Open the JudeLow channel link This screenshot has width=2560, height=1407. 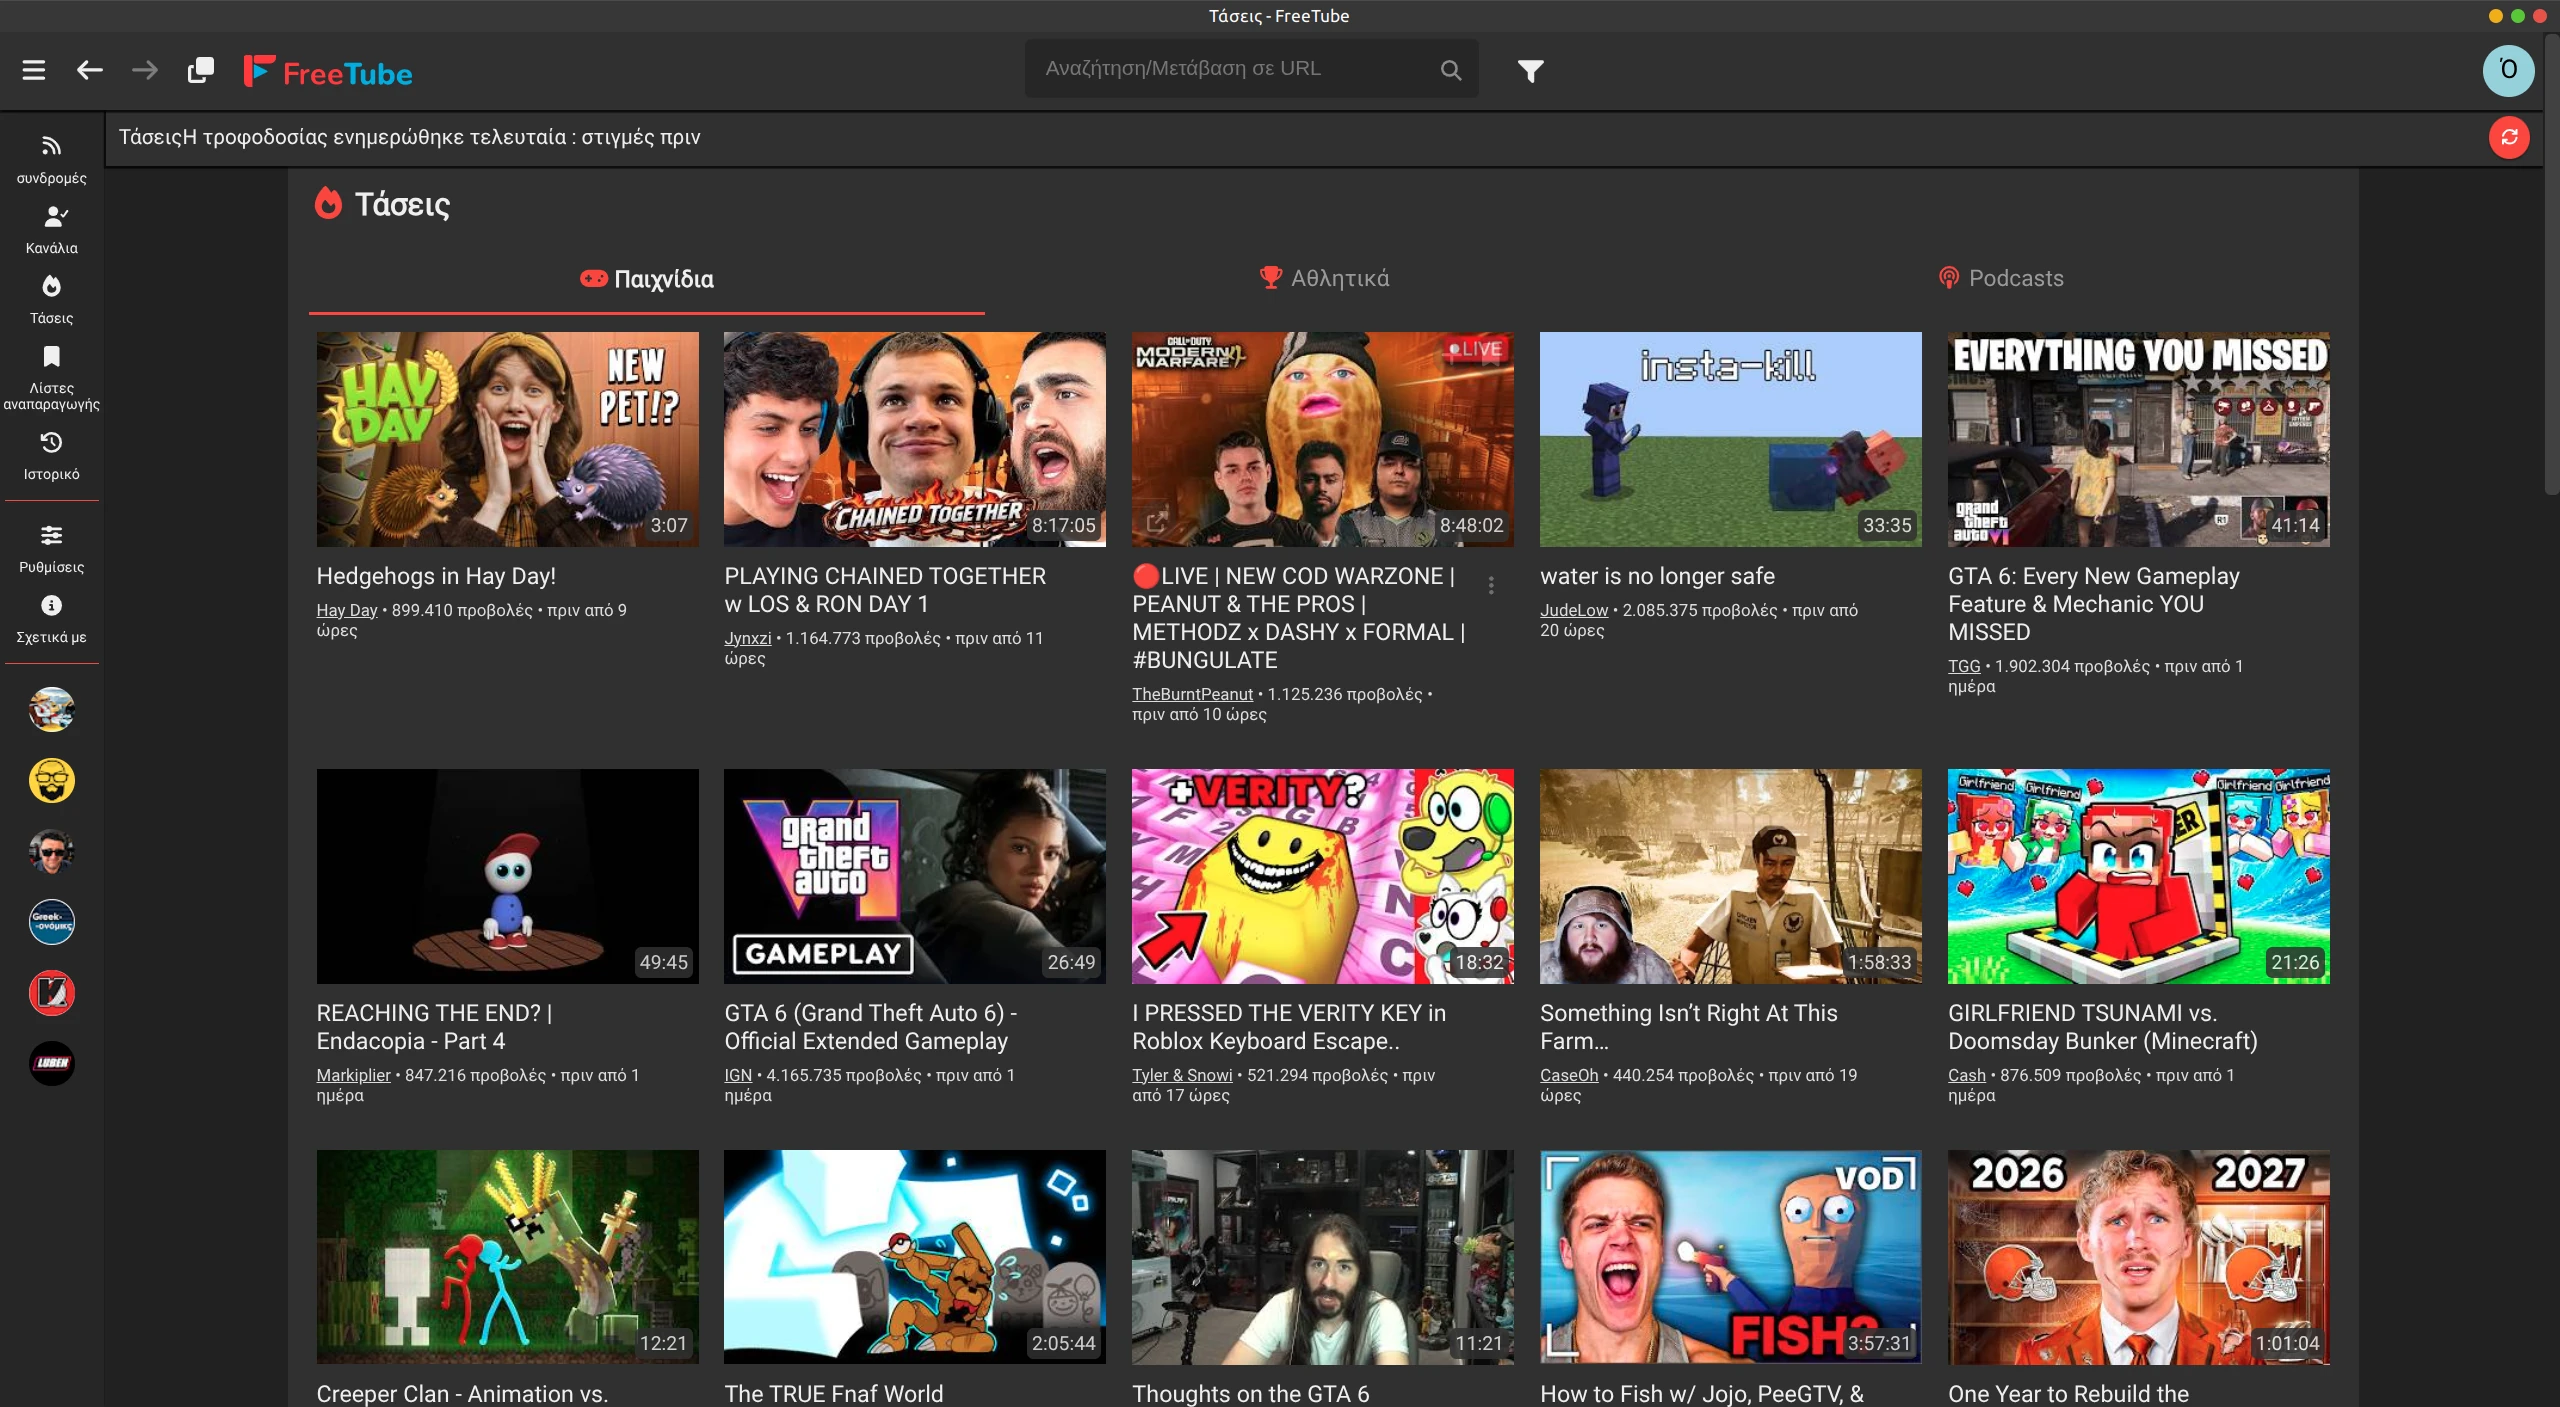click(x=1574, y=610)
